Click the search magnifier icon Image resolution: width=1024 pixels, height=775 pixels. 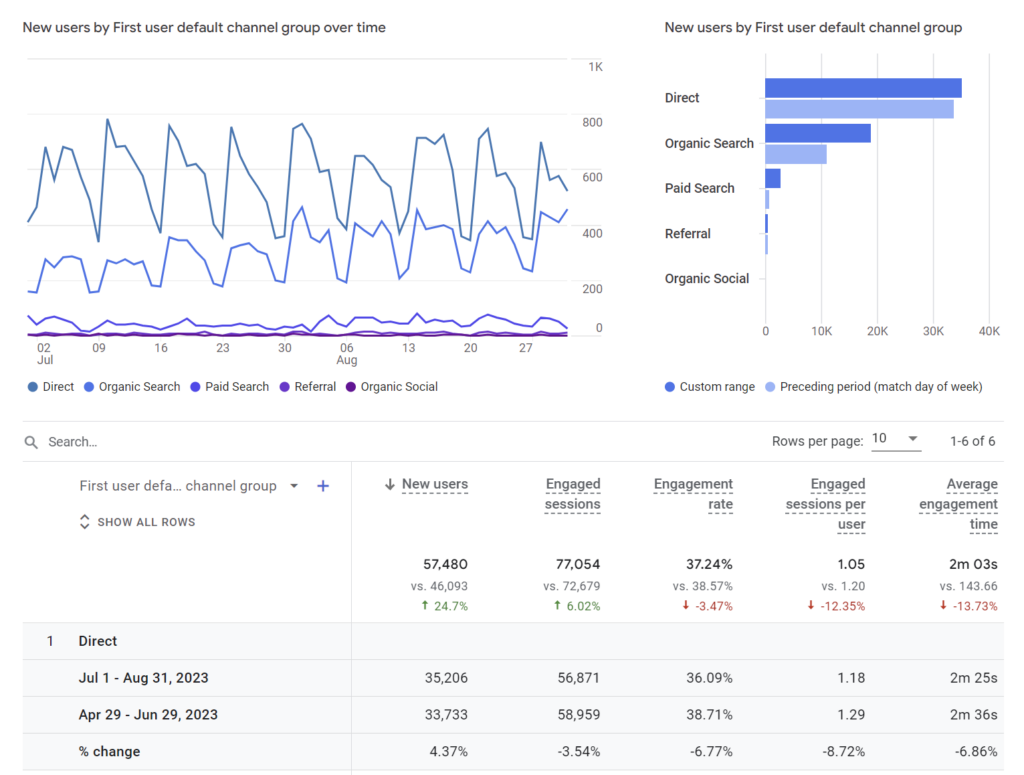pyautogui.click(x=31, y=442)
